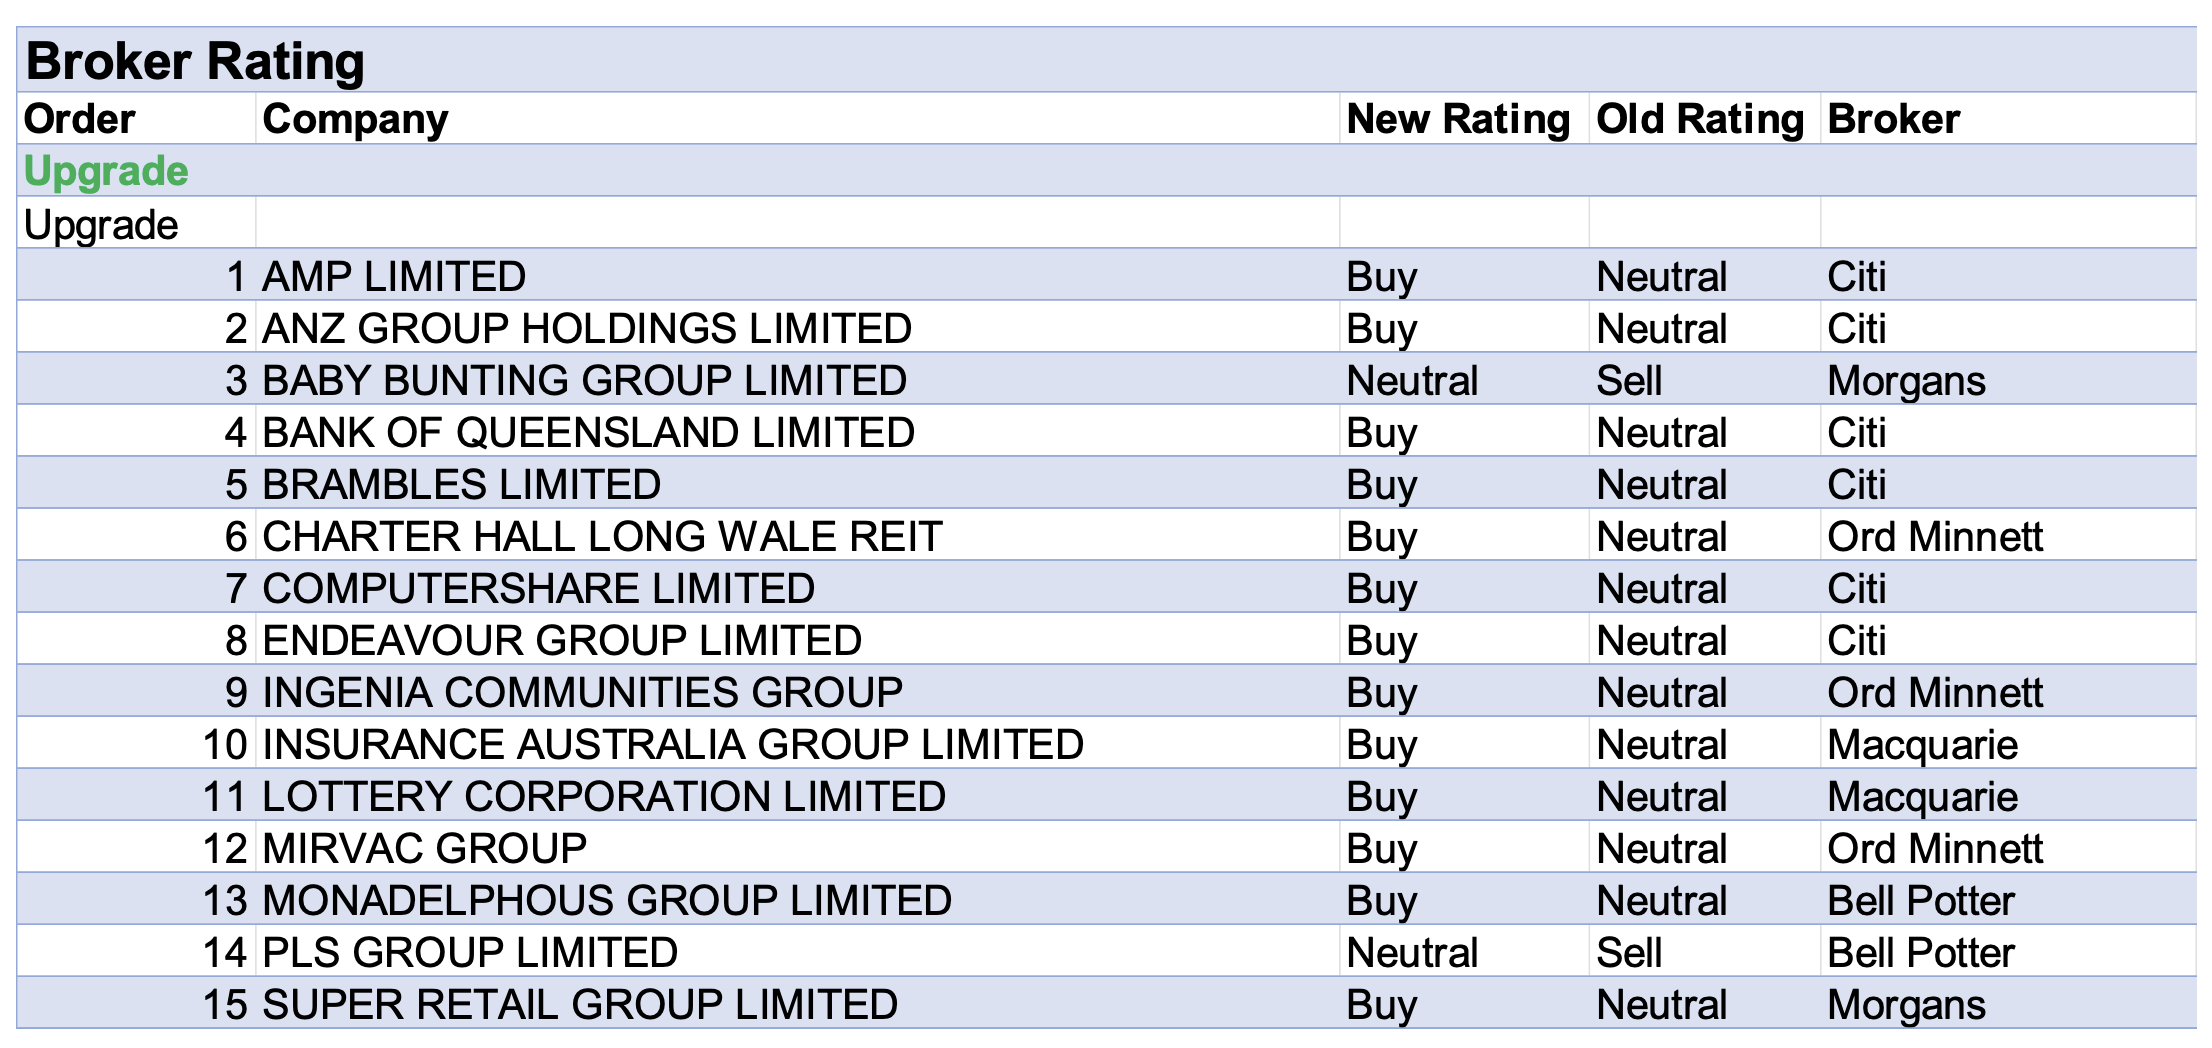Select the Order column header
The height and width of the screenshot is (1048, 2212).
pyautogui.click(x=80, y=120)
